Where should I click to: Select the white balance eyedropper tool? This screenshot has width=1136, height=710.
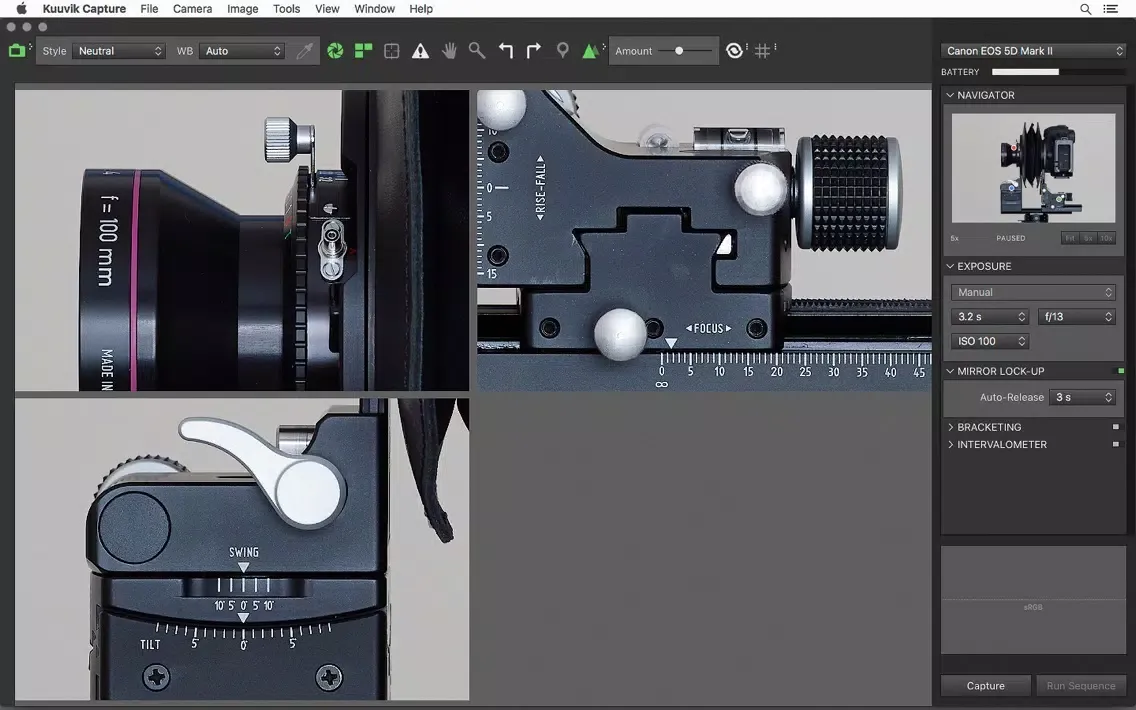(305, 51)
